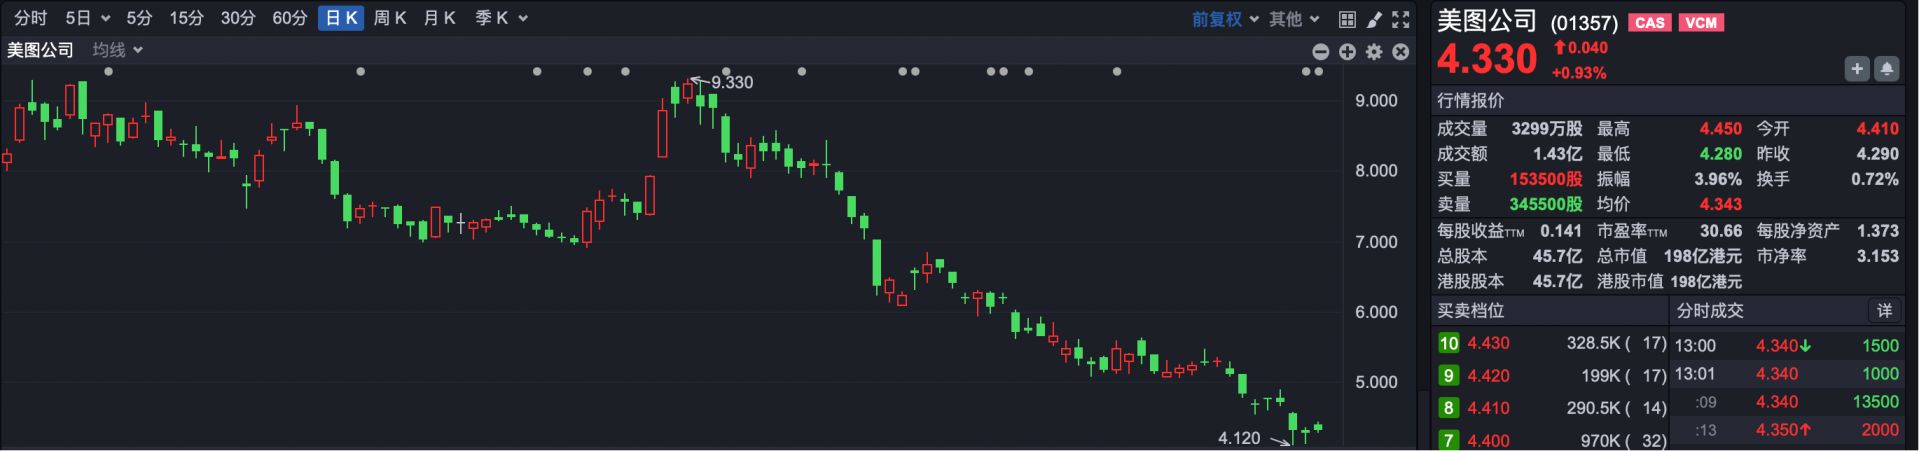Switch to the 分时 chart tab
The width and height of the screenshot is (1919, 451).
click(30, 18)
